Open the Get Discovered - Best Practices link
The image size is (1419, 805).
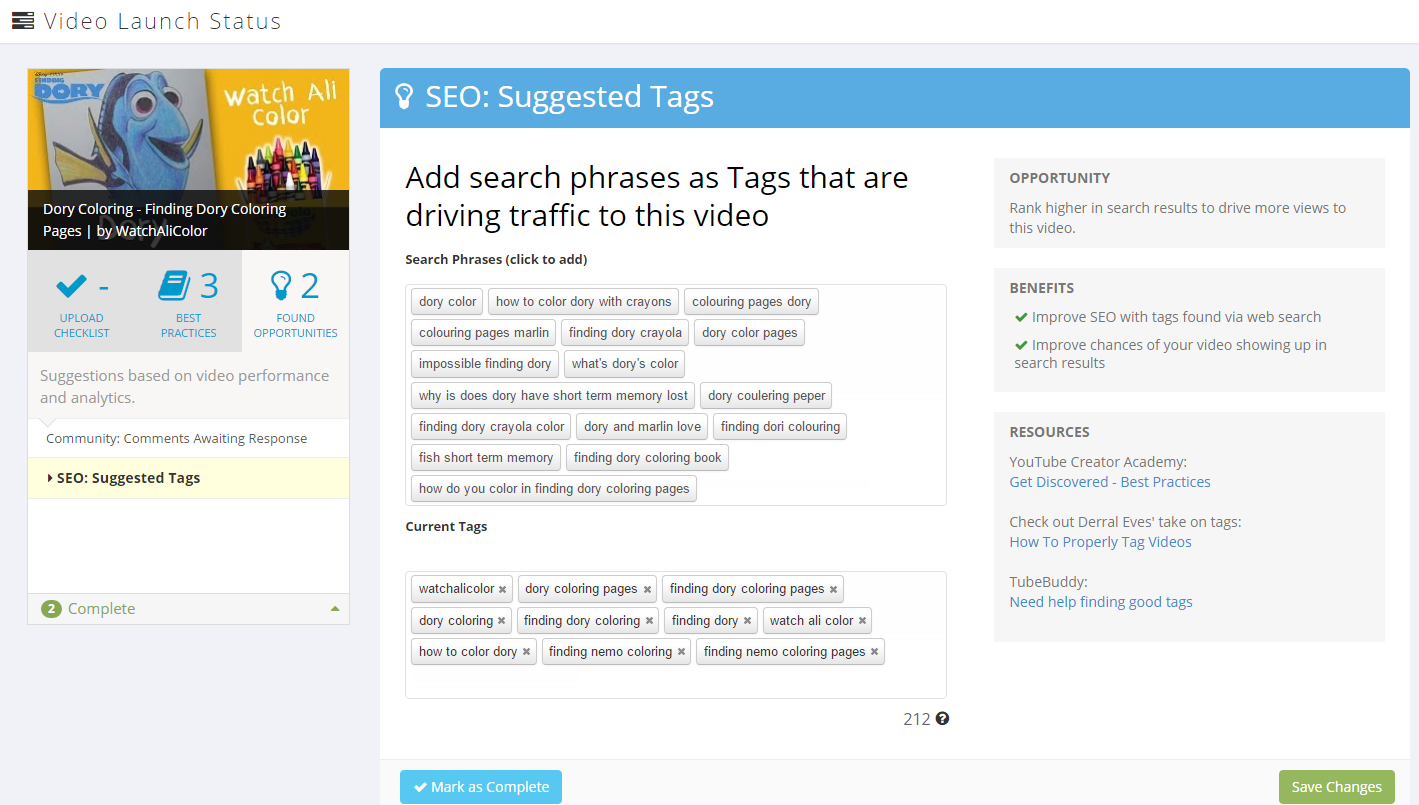(x=1110, y=482)
